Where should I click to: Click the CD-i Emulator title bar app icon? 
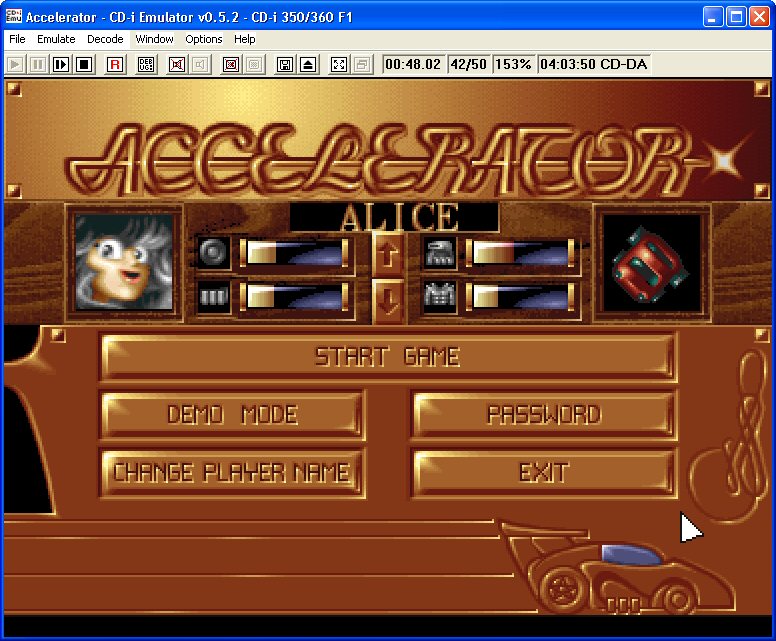point(13,16)
